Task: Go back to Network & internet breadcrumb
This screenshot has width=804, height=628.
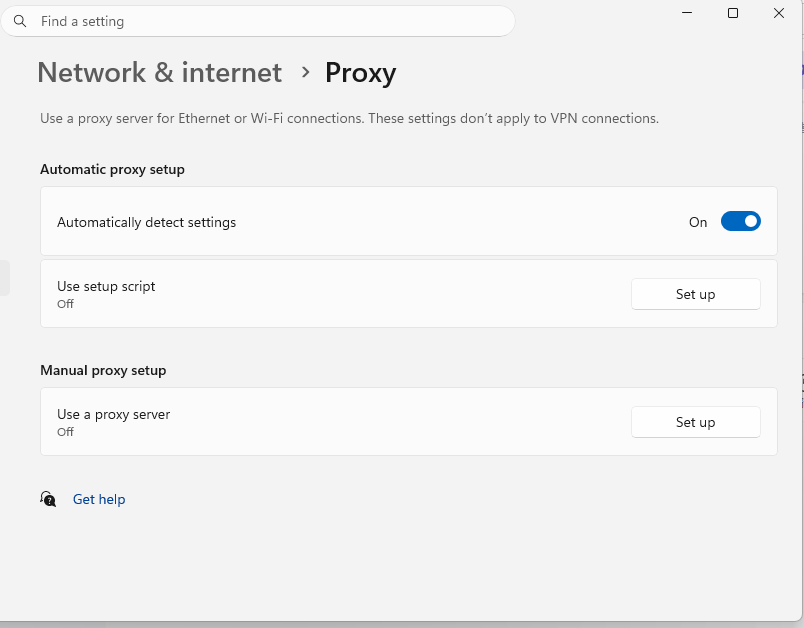Action: coord(159,72)
